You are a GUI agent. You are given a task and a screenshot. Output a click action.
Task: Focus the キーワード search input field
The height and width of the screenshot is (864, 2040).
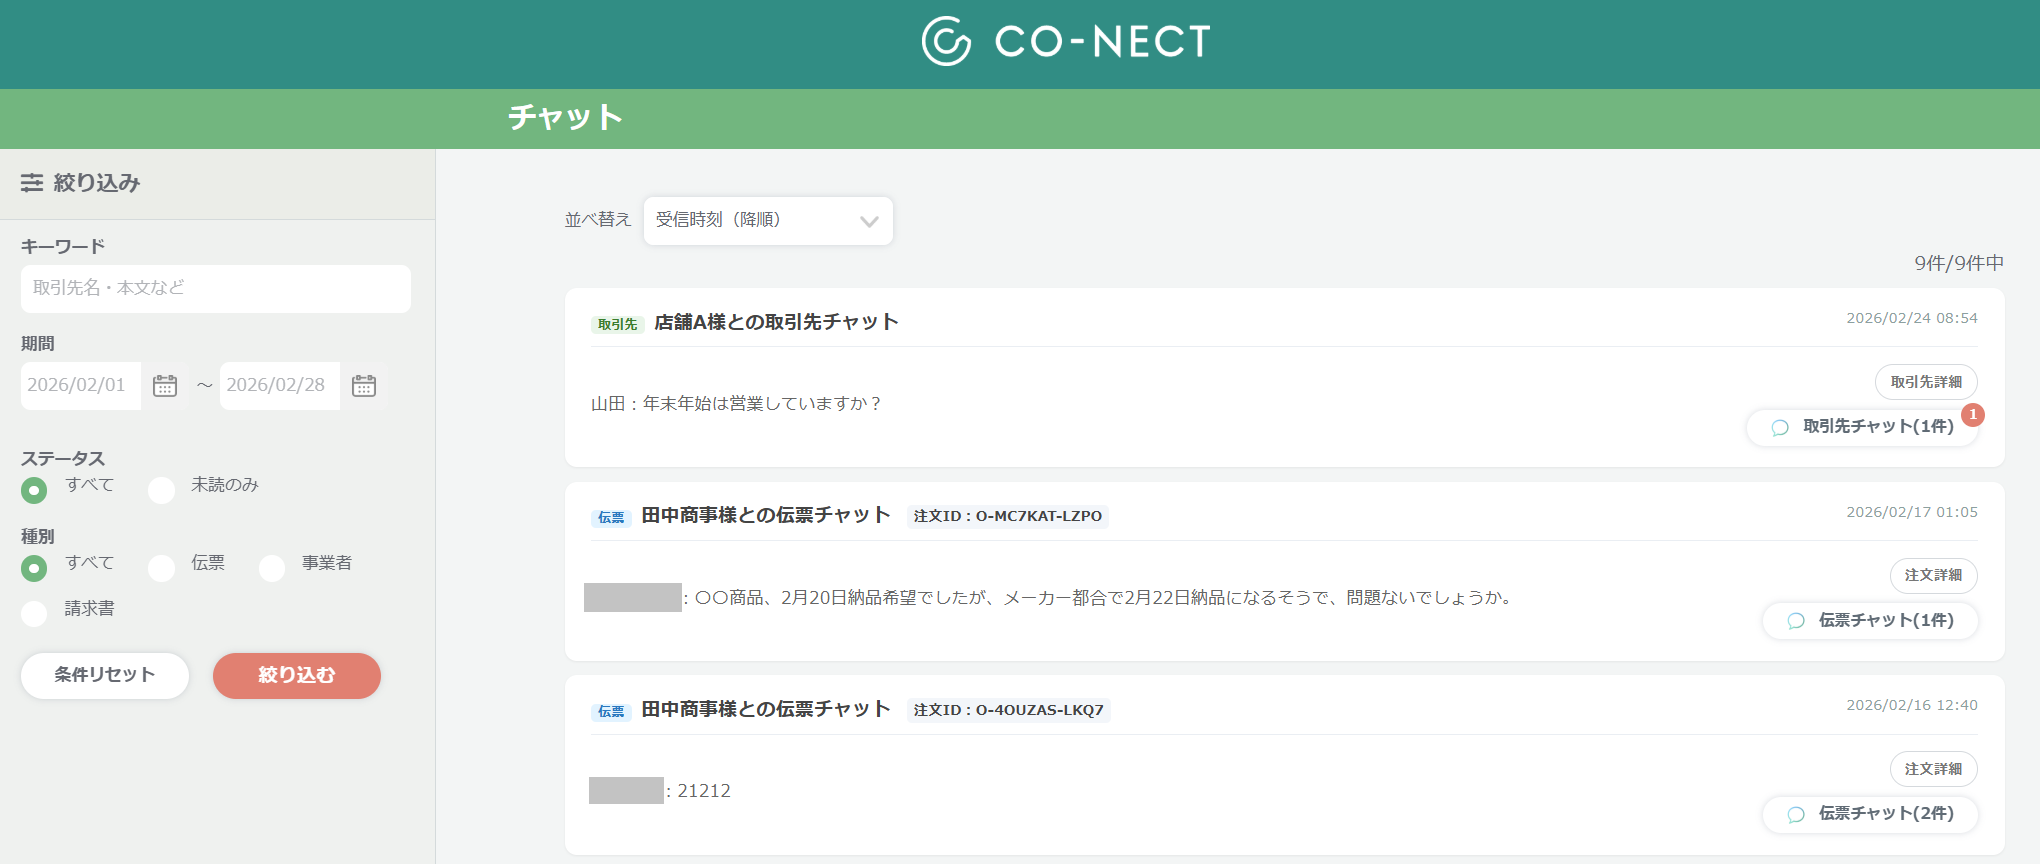point(216,288)
